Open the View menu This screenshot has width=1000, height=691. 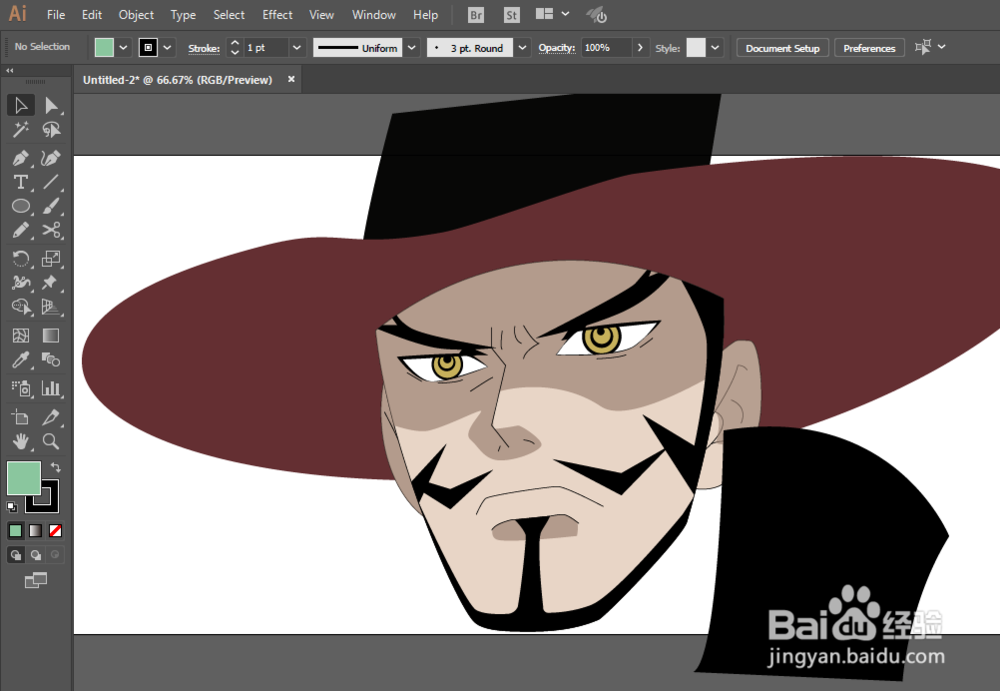coord(321,15)
